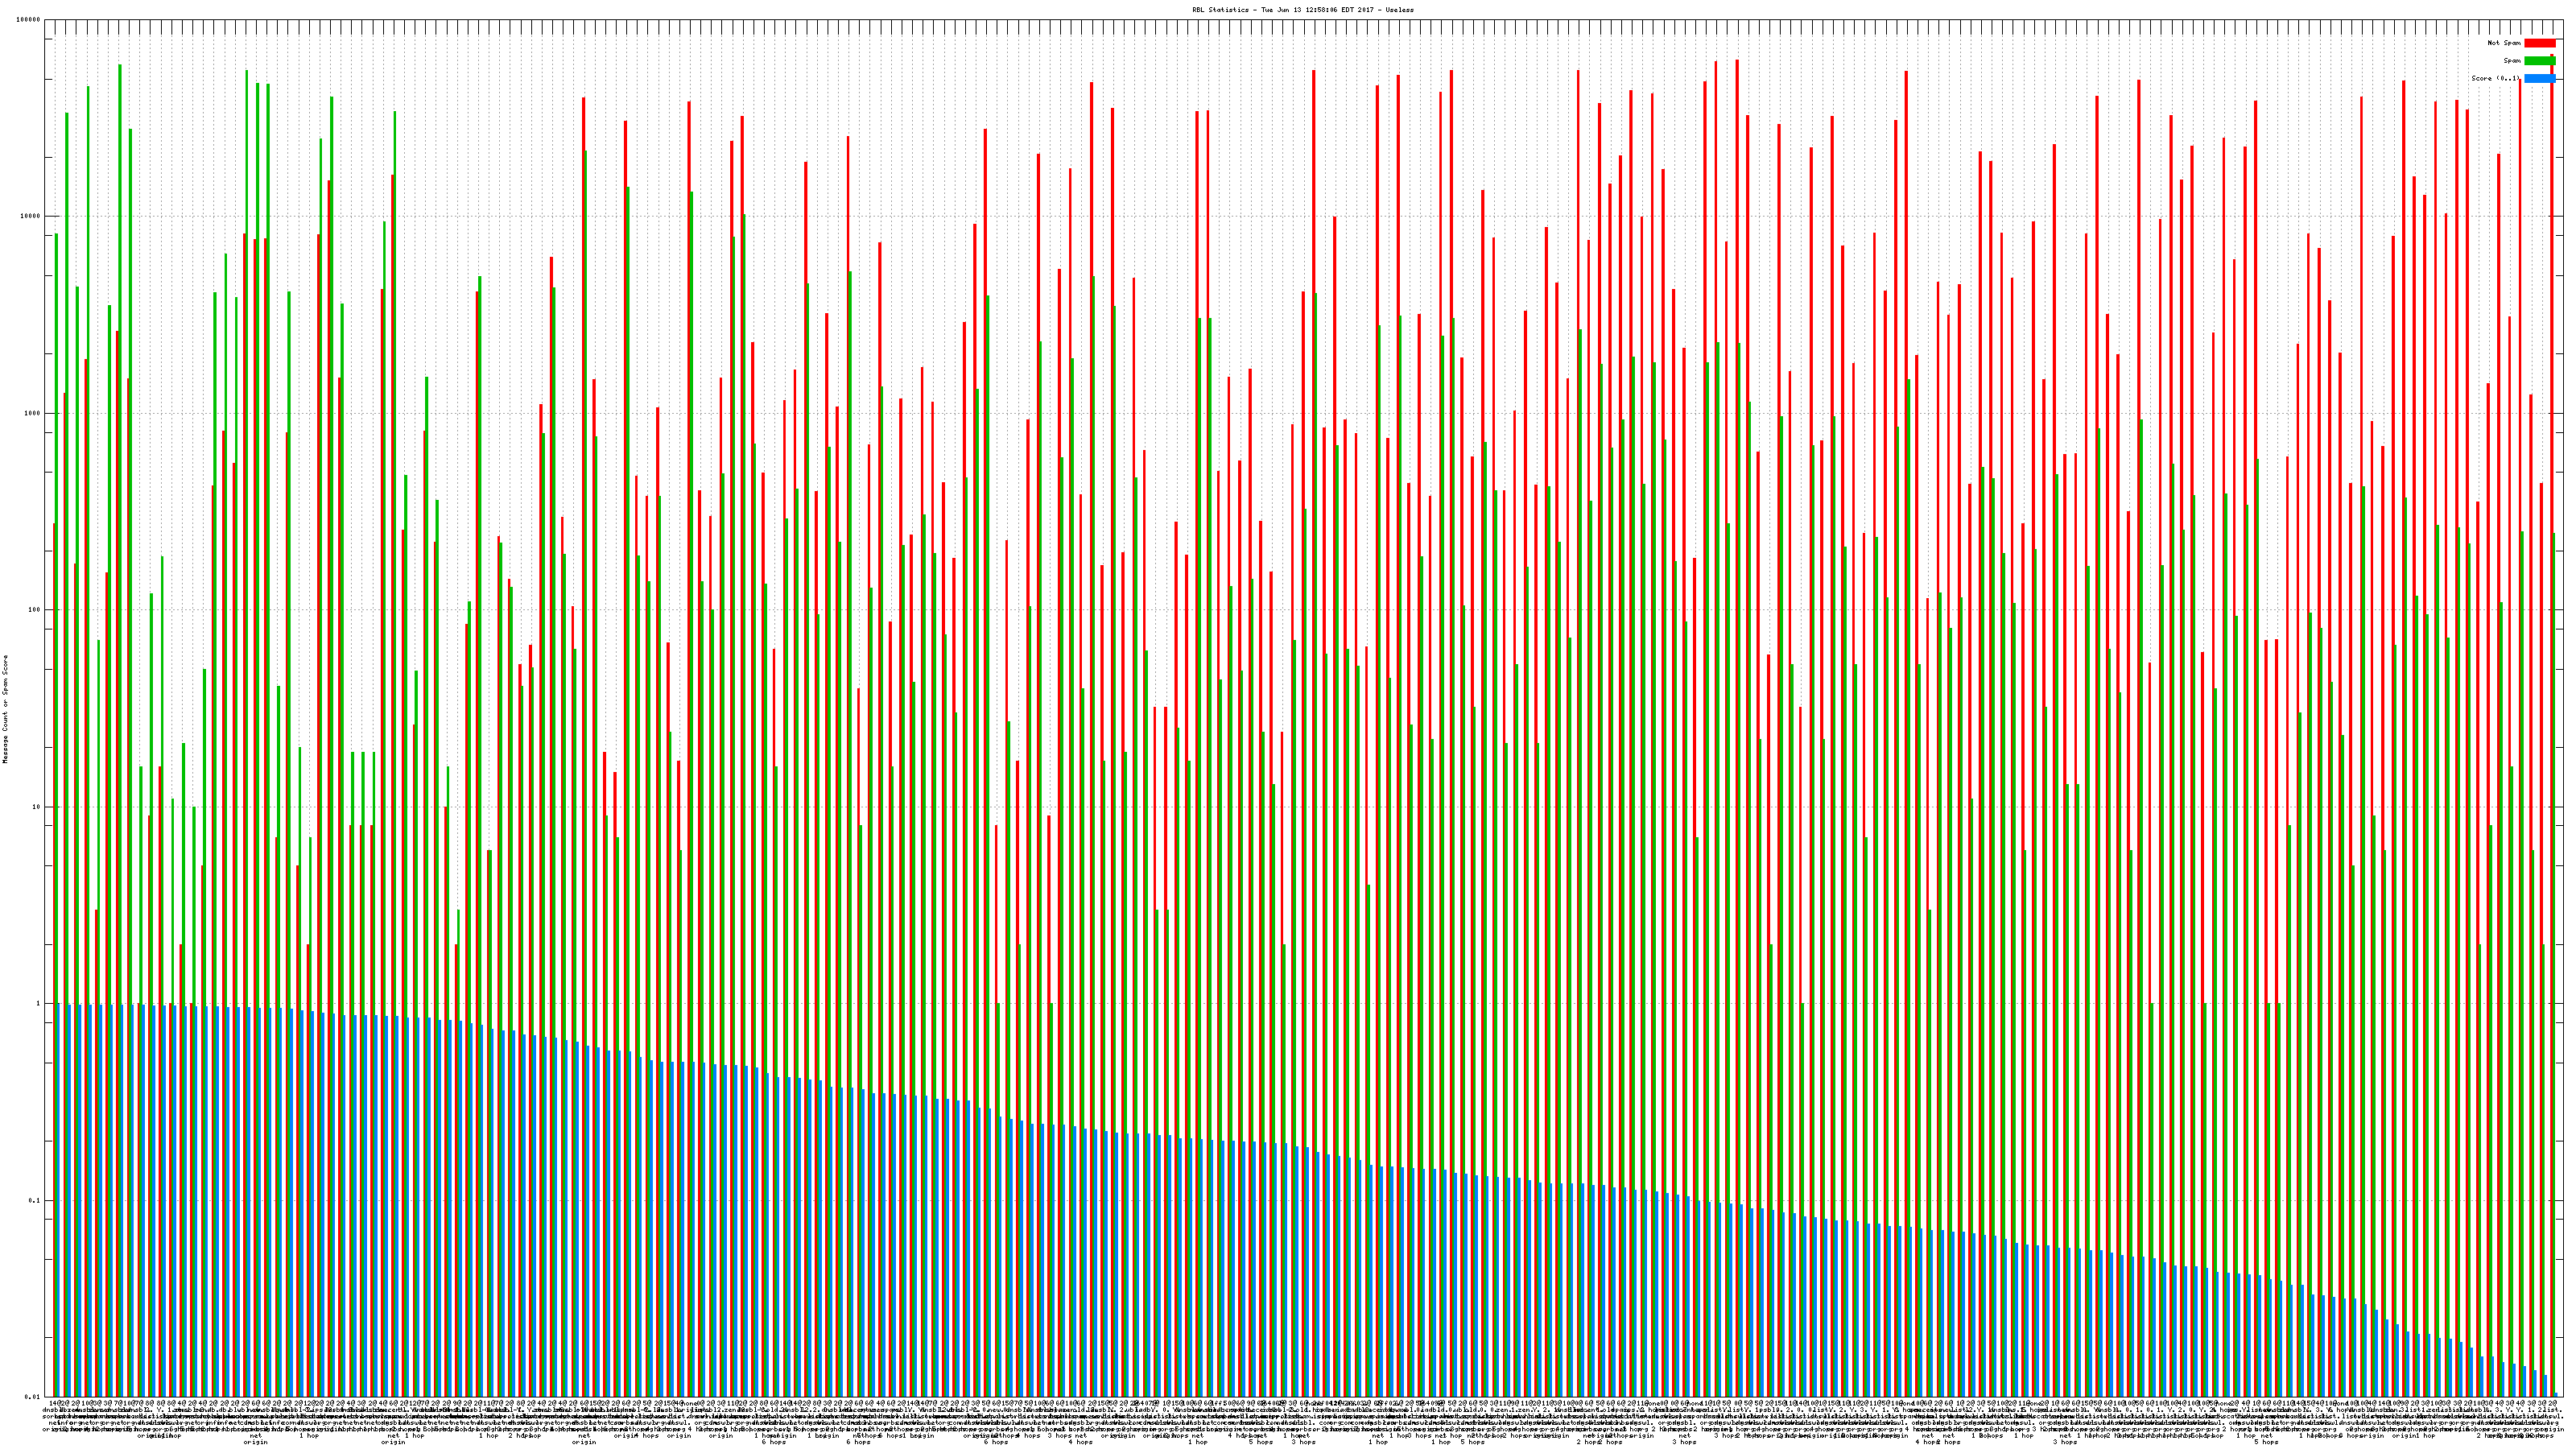Click the 0.01 y-axis tick label
The image size is (2576, 1449).
click(33, 1397)
